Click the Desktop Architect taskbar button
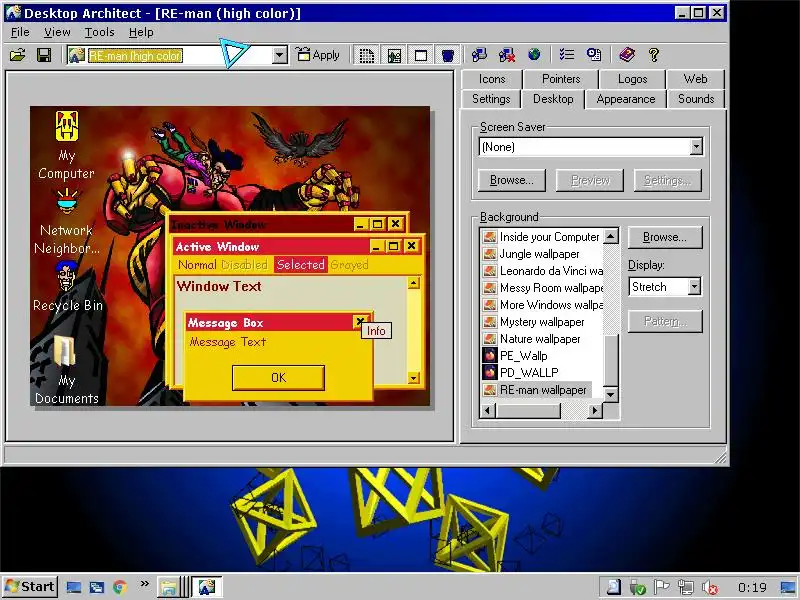The height and width of the screenshot is (600, 800). point(207,587)
